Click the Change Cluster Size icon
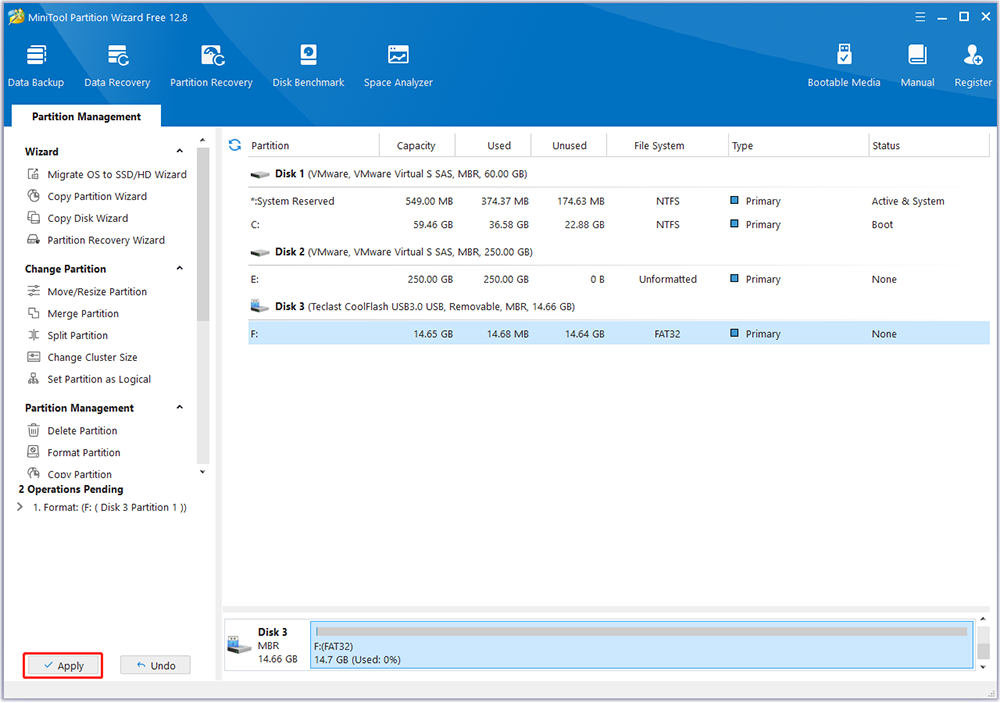Viewport: 1000px width, 703px height. 33,357
